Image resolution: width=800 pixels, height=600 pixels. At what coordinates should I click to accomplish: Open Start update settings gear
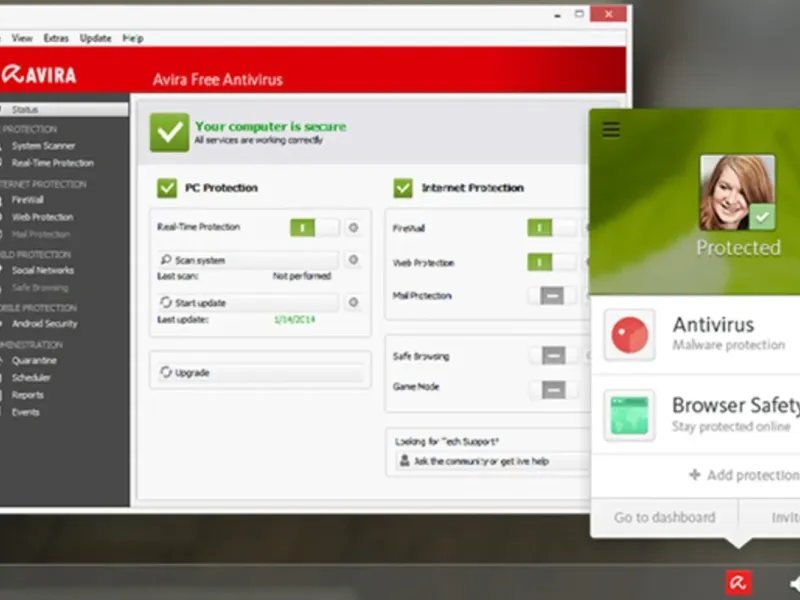pyautogui.click(x=353, y=303)
